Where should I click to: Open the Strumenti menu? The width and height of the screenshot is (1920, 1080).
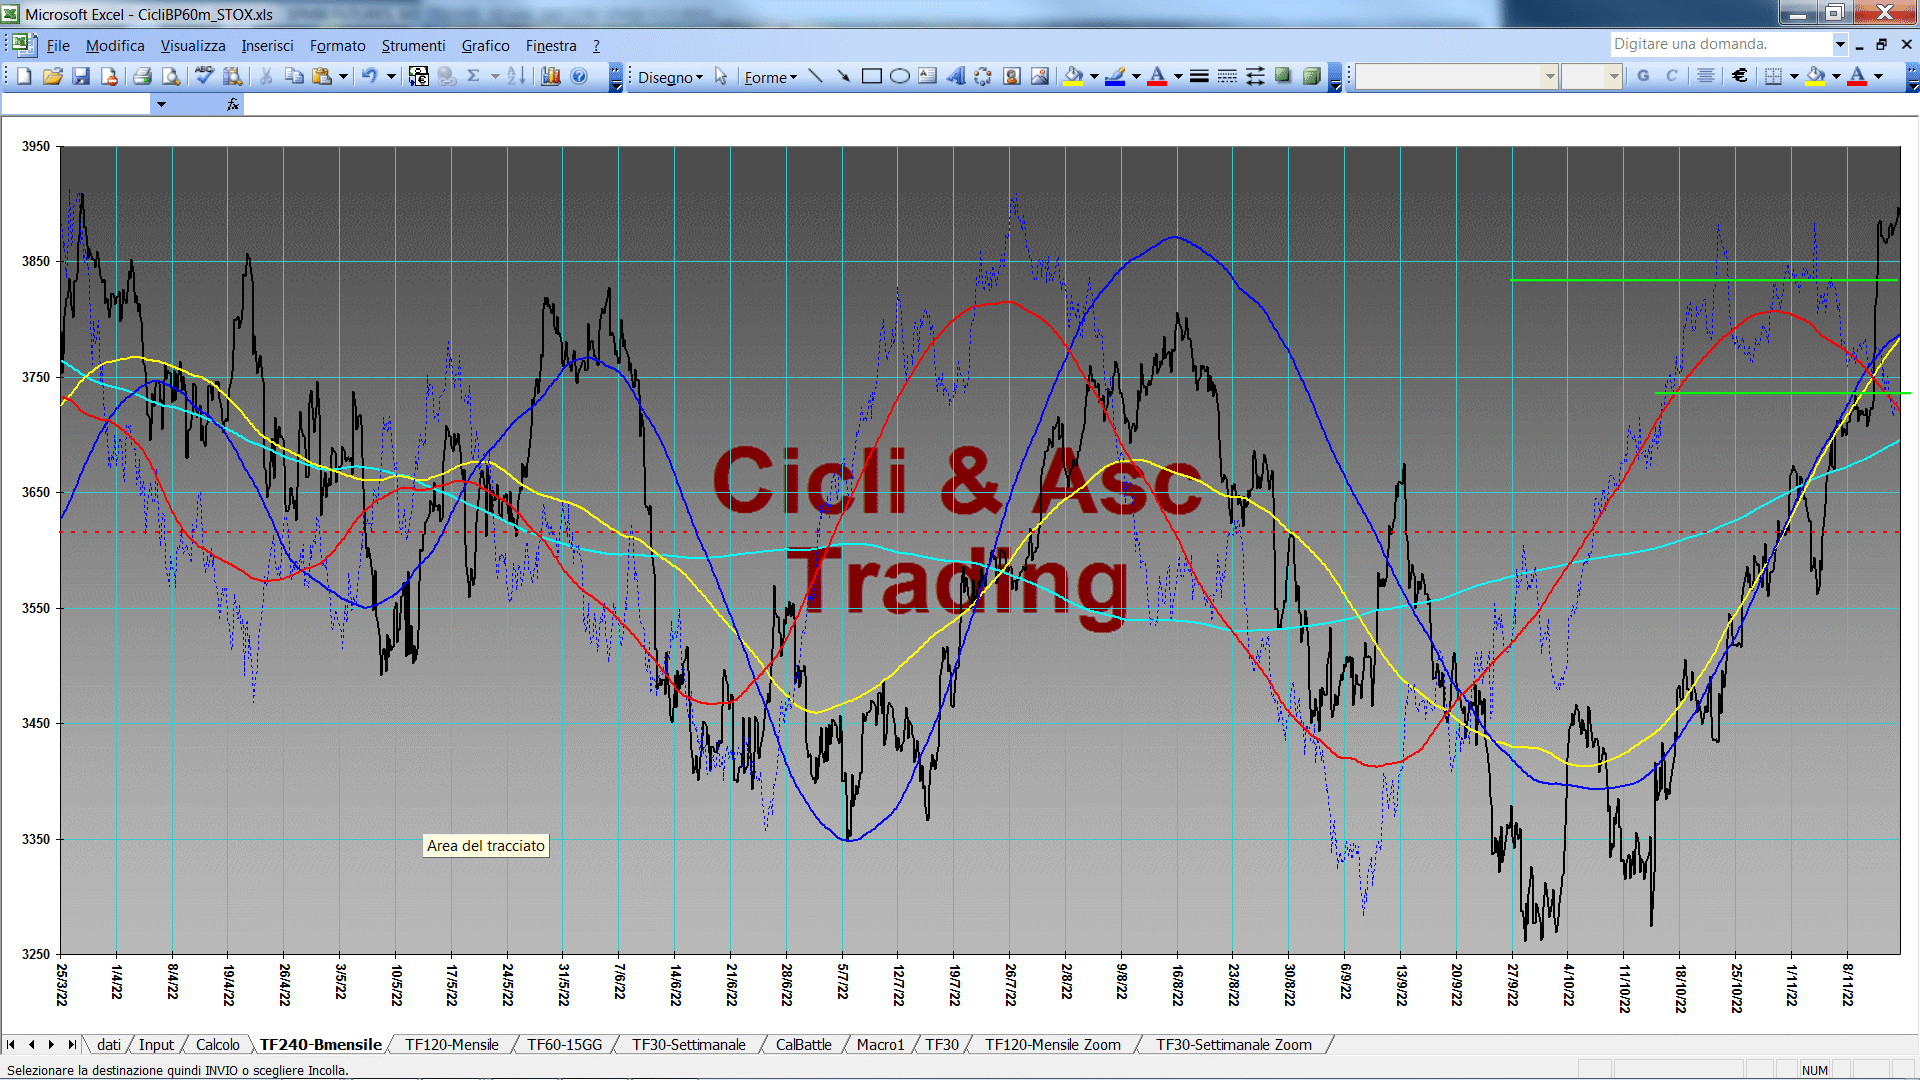413,46
